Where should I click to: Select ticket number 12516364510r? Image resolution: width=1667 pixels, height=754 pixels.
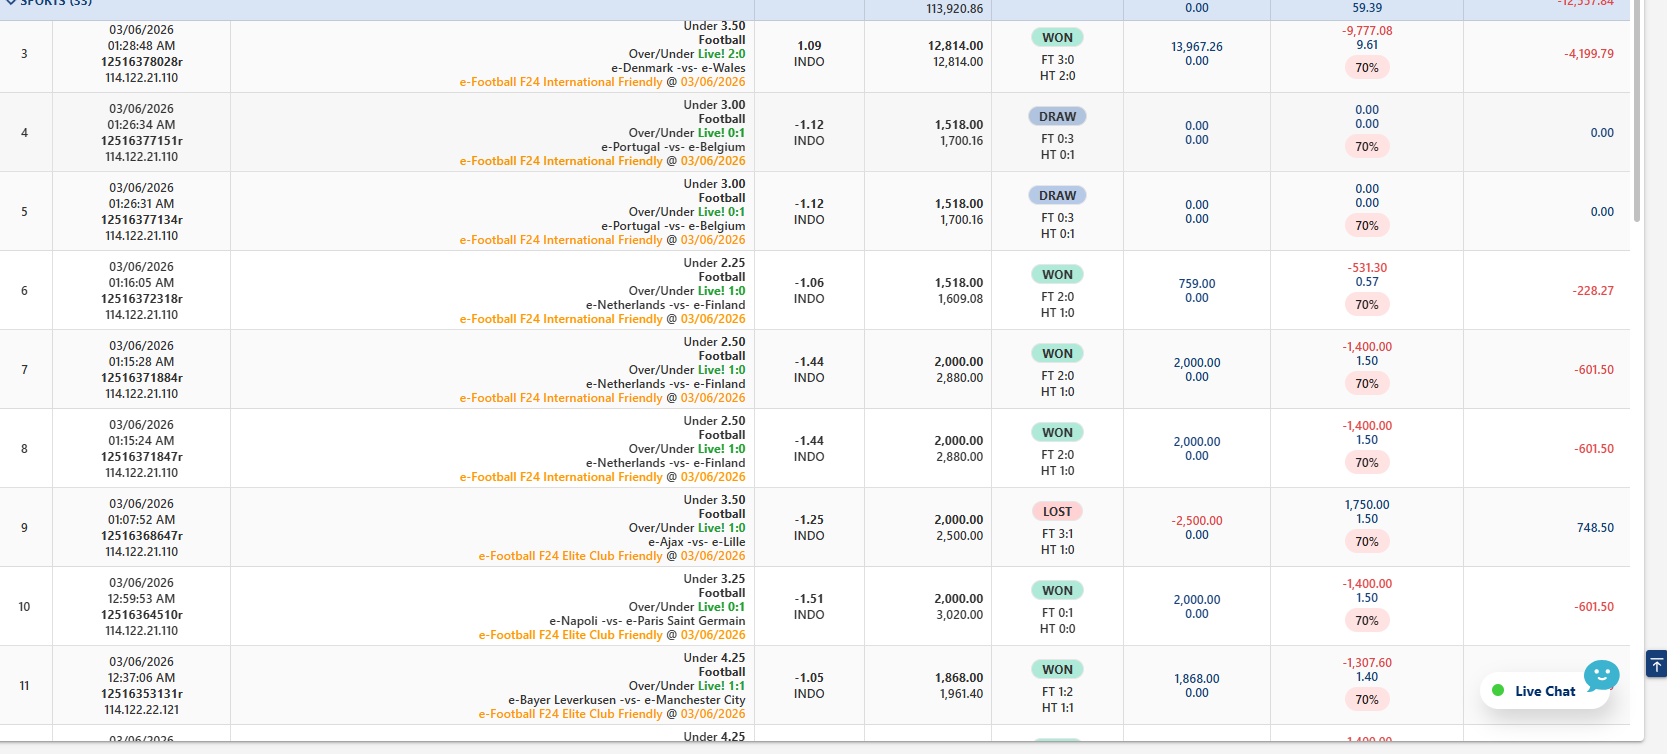(x=142, y=615)
